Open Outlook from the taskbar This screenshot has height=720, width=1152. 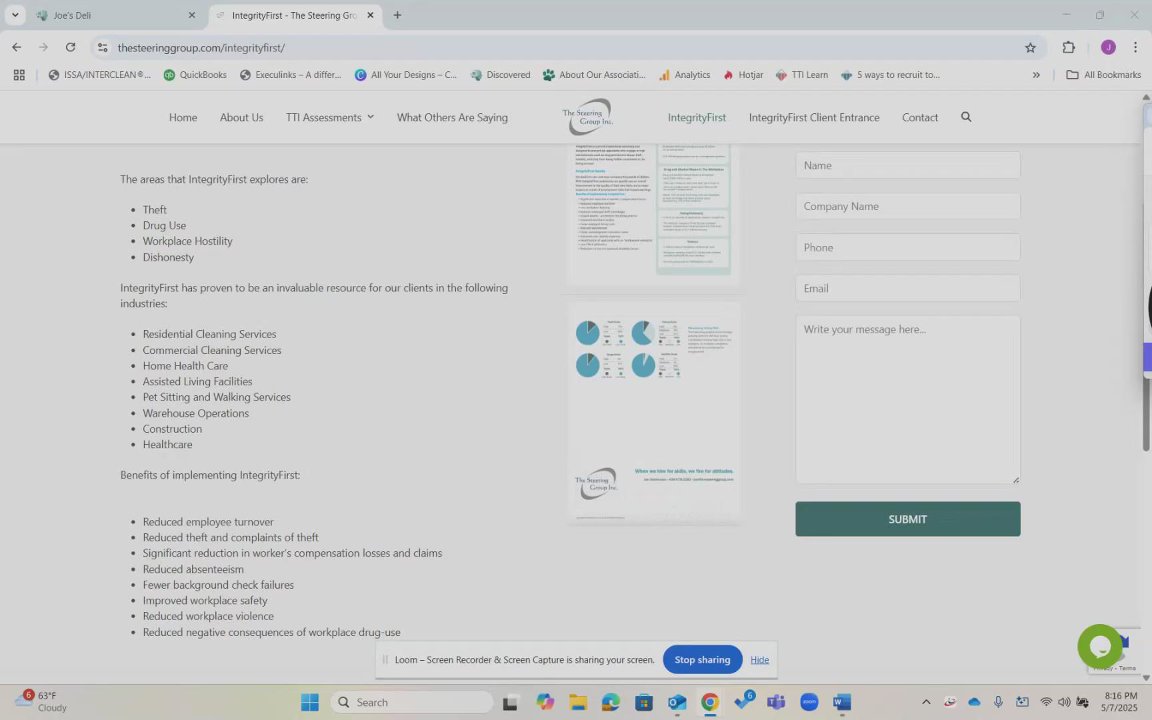click(x=677, y=702)
